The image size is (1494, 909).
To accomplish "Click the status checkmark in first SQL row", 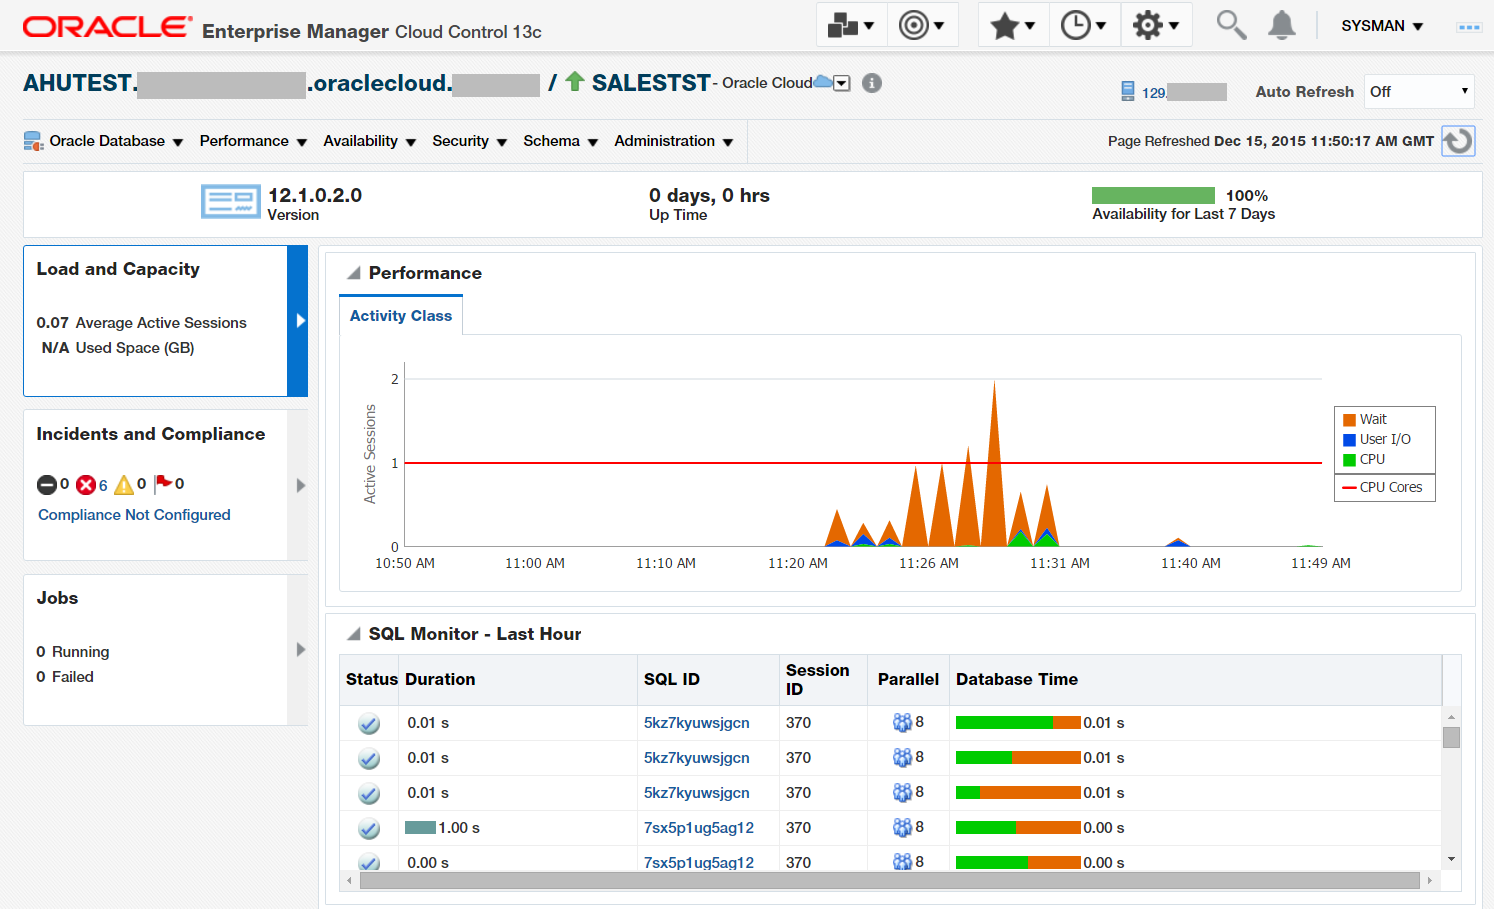I will click(x=369, y=724).
